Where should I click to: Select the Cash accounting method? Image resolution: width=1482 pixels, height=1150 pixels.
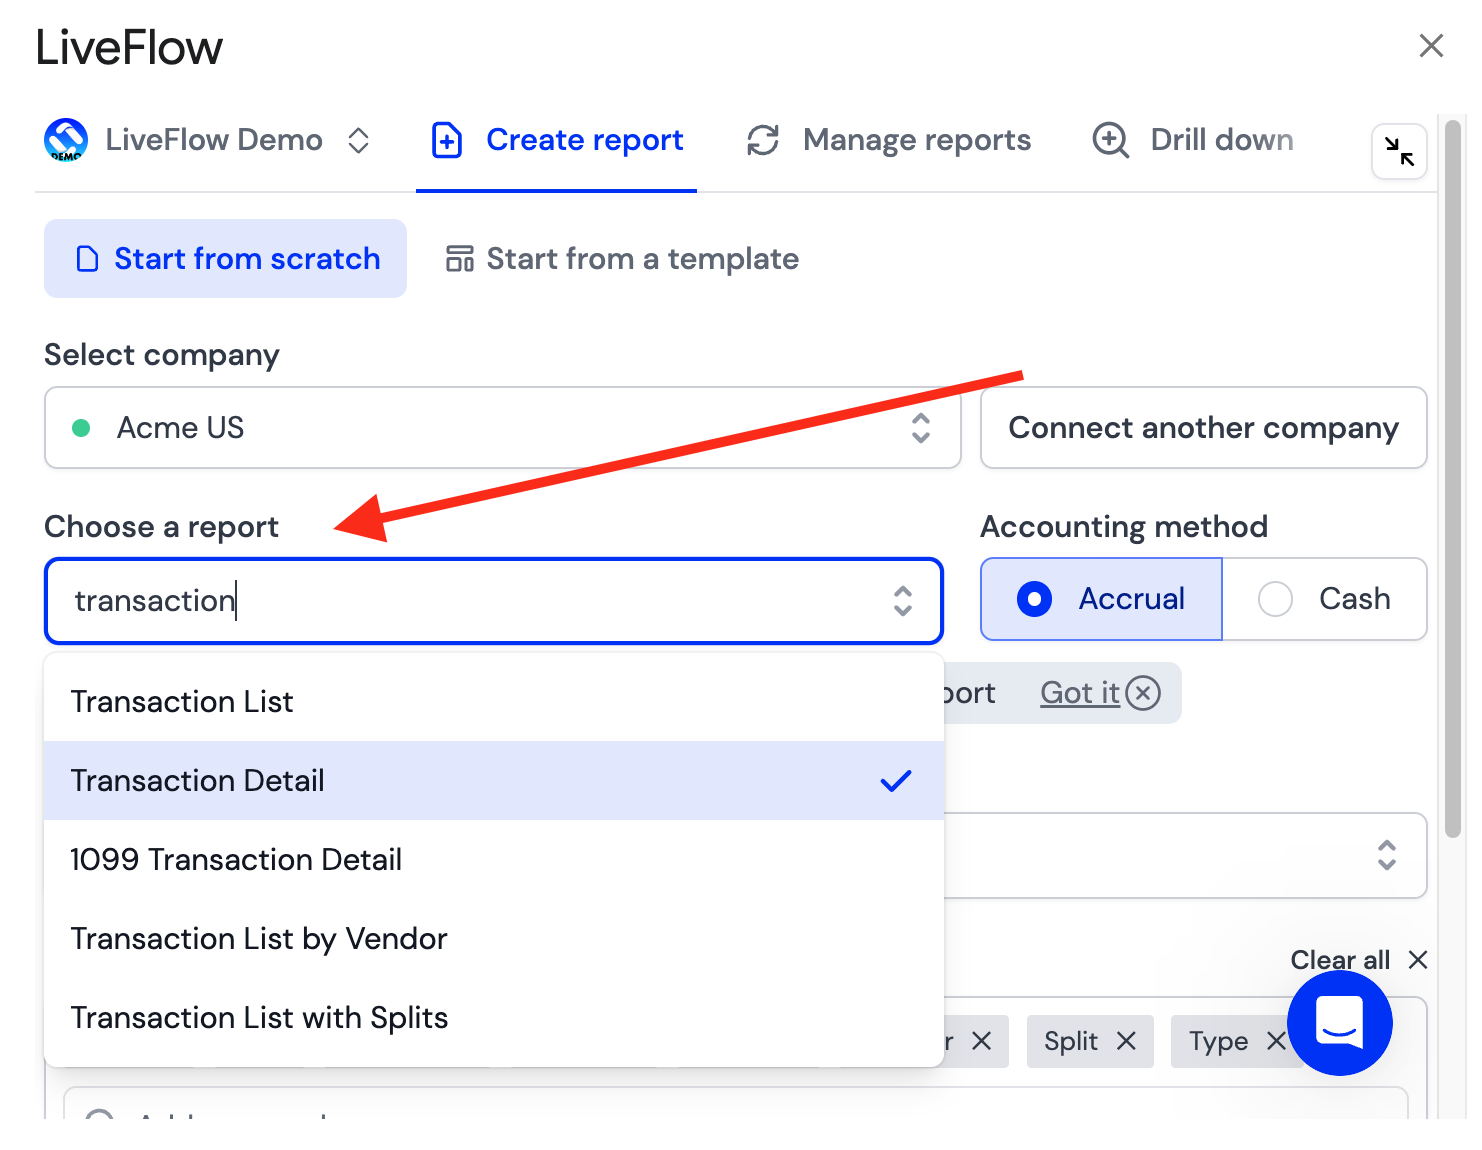click(1324, 599)
